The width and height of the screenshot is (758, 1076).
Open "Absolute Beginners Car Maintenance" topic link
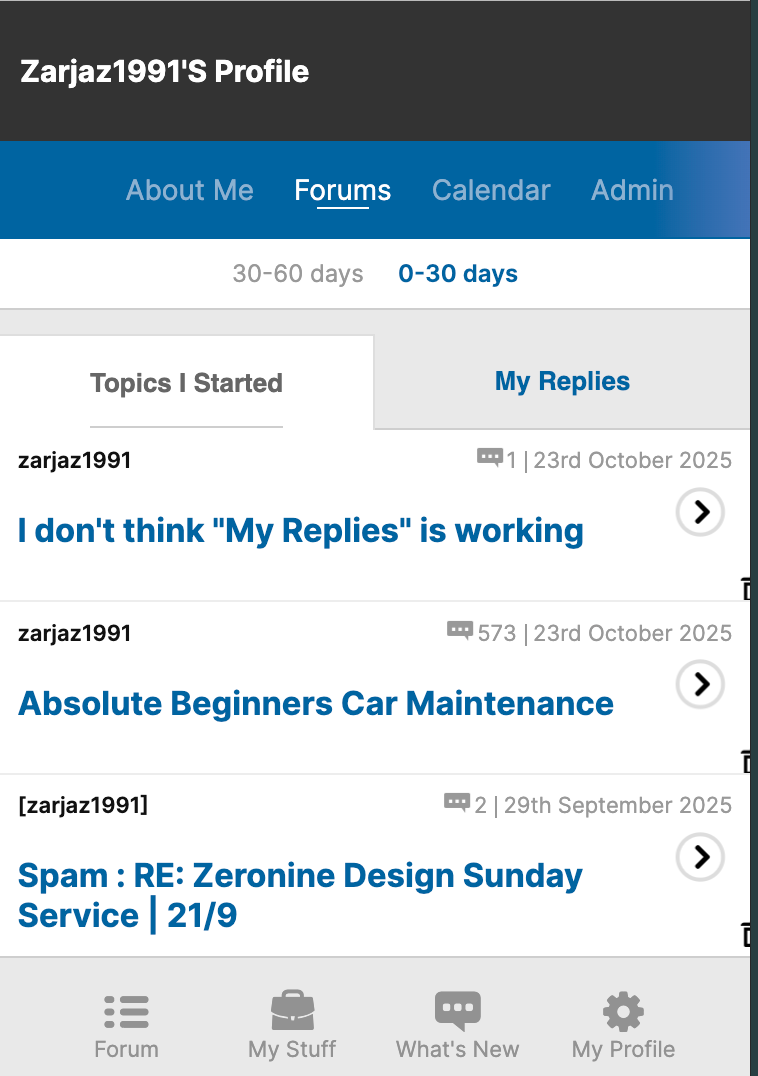coord(316,704)
